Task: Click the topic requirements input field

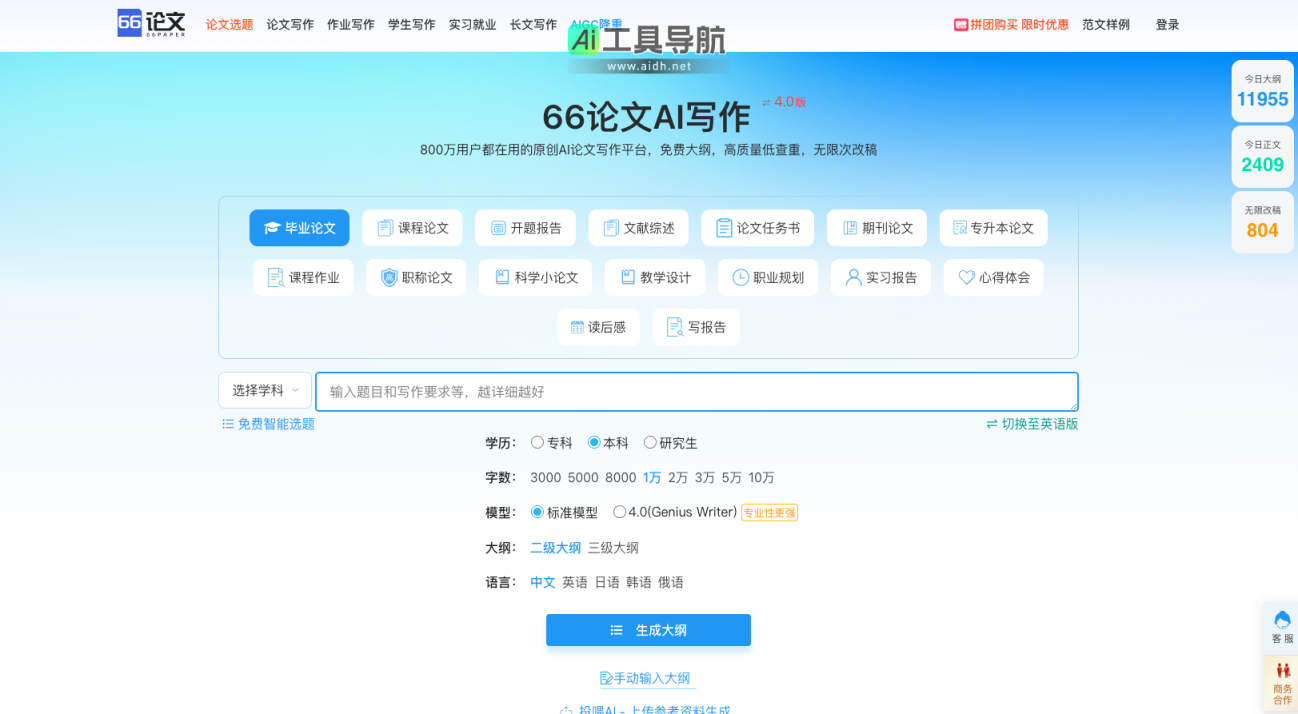Action: point(697,391)
